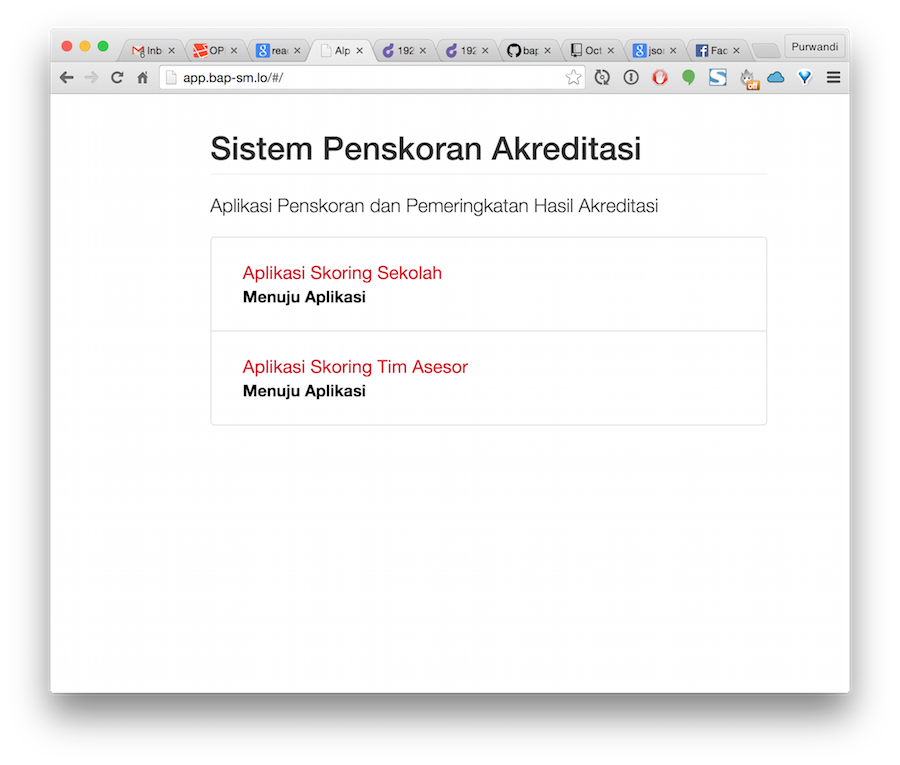This screenshot has width=900, height=765.
Task: Open the blue cloud extension
Action: point(775,77)
